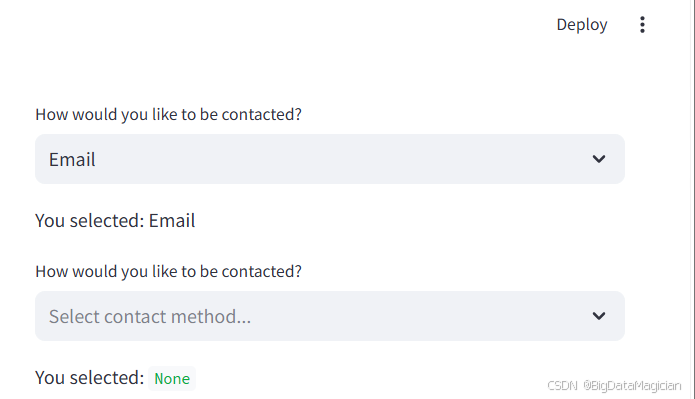Viewport: 695px width, 399px height.
Task: Open the 'Select contact method...' selectbox
Action: coord(330,316)
